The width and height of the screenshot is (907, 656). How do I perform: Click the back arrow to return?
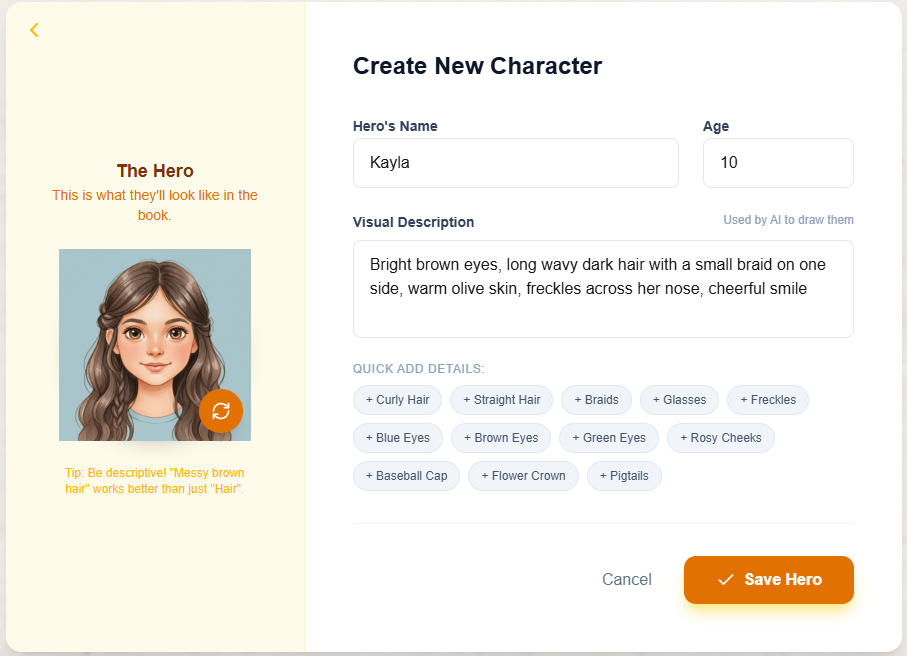(x=34, y=30)
